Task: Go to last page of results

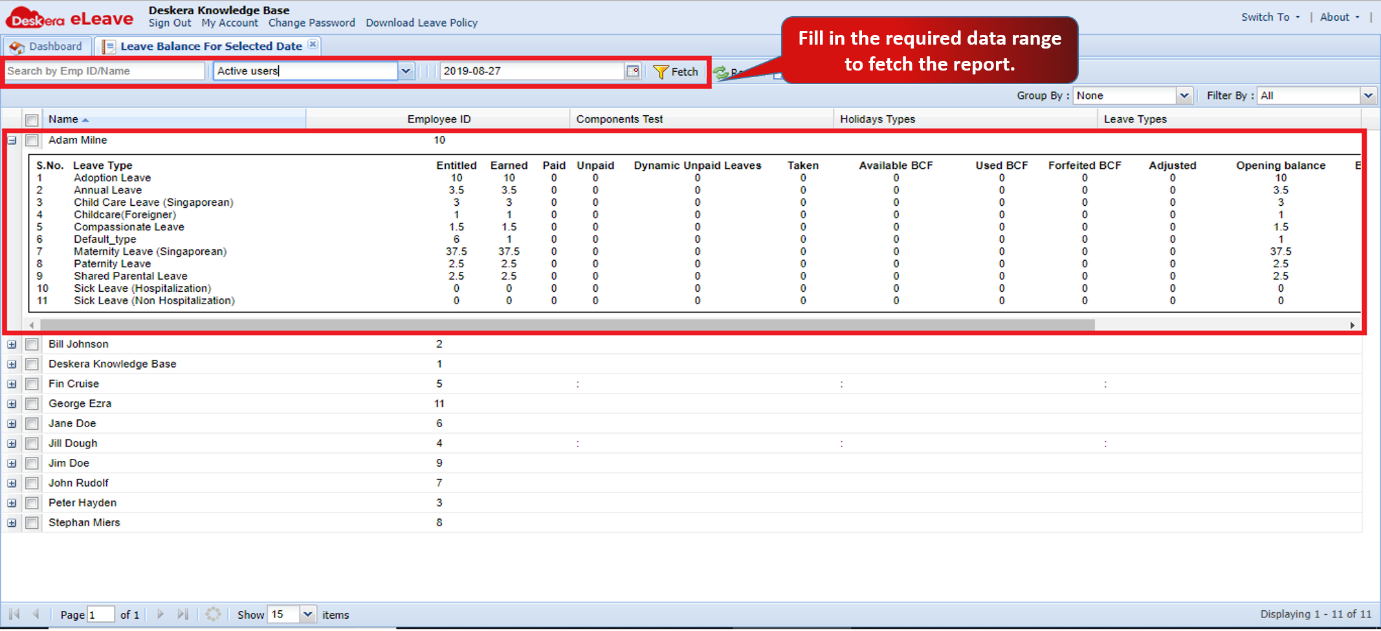Action: click(183, 614)
